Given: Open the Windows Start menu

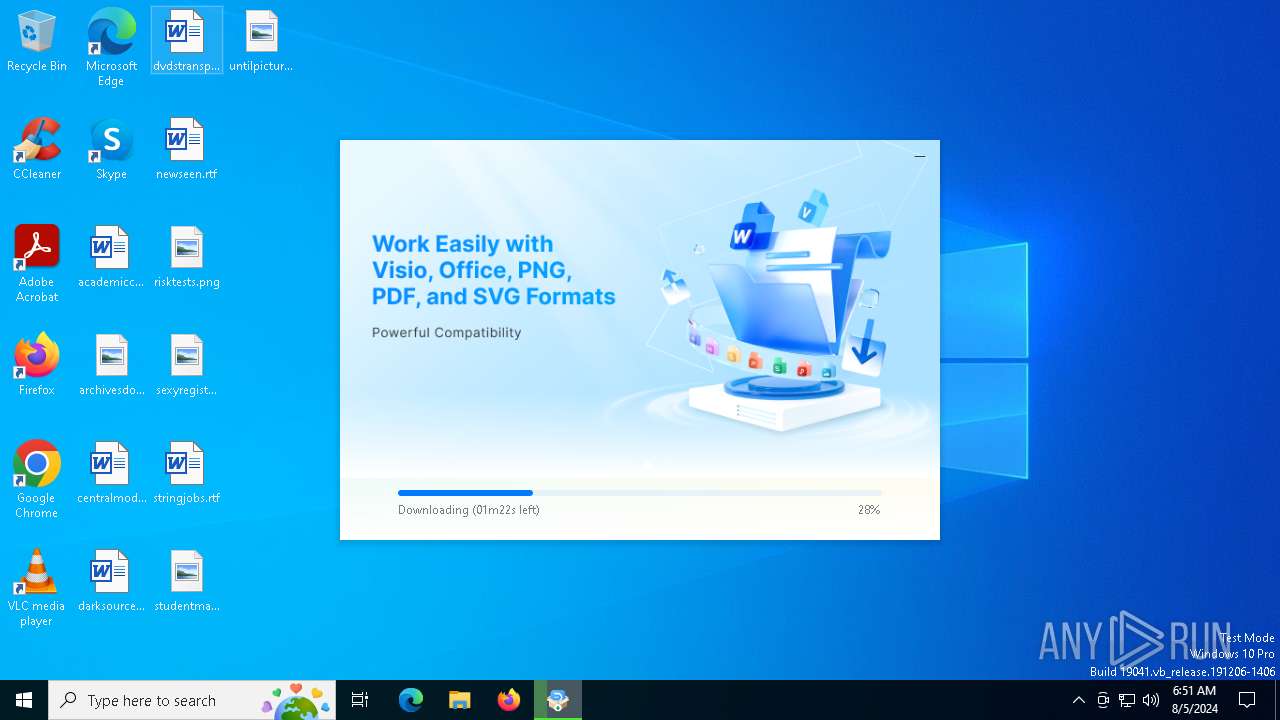Looking at the screenshot, I should click(24, 700).
